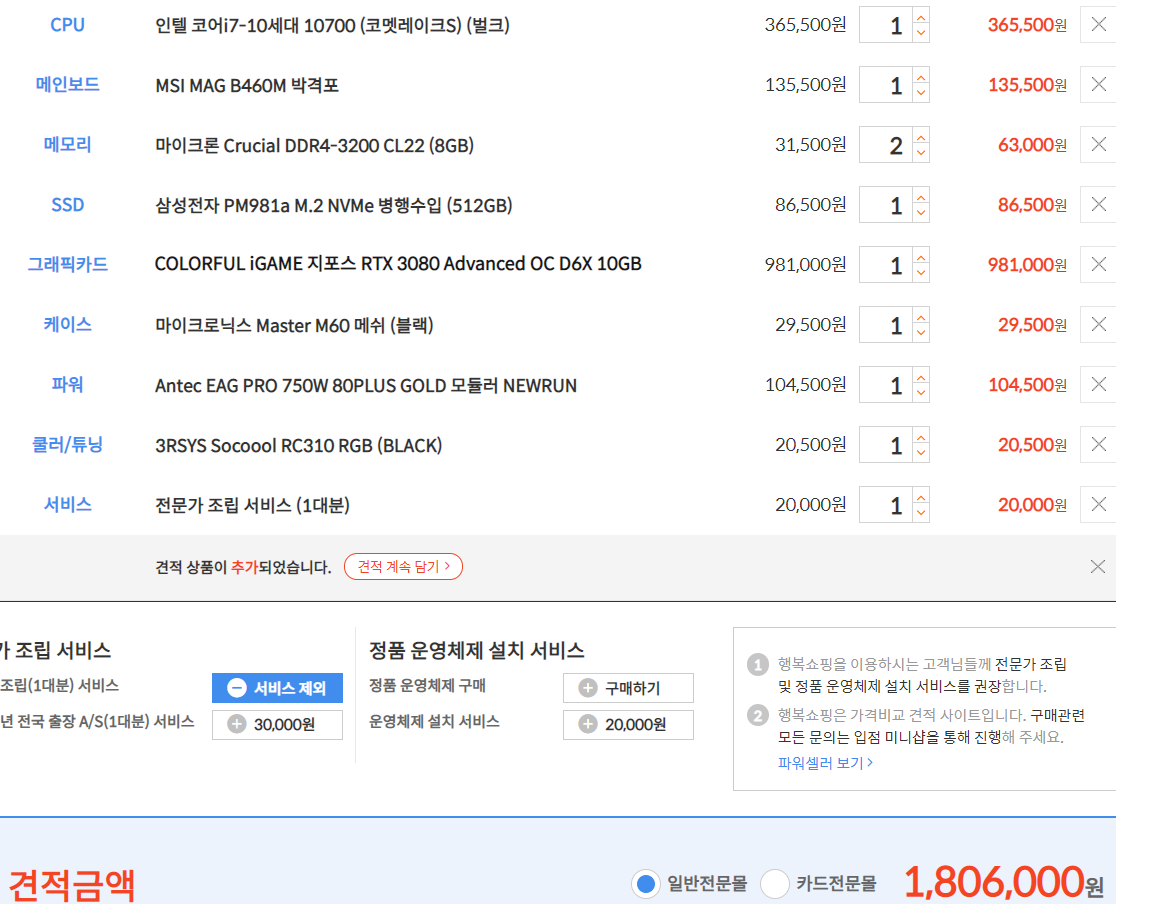1152x904 pixels.
Task: Delete the Antec EAG PRO power supply row
Action: (1098, 384)
